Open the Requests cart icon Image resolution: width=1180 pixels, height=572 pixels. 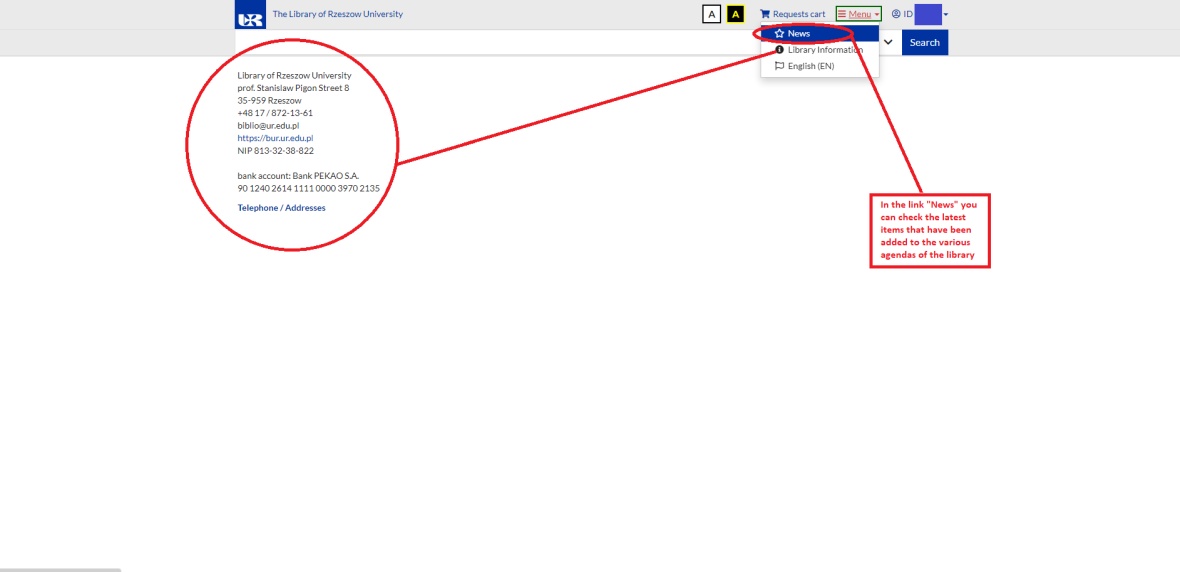click(x=765, y=14)
